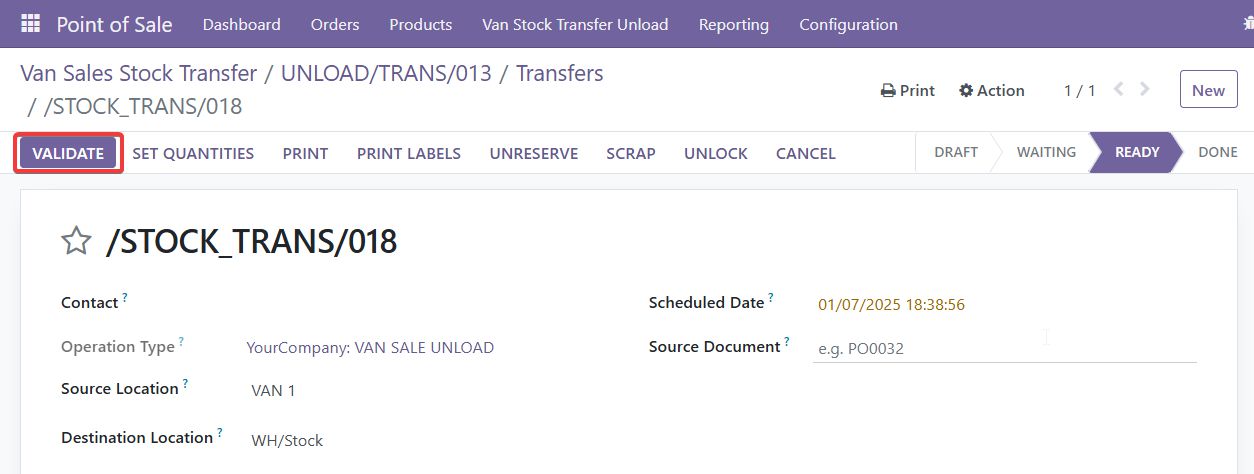Image resolution: width=1254 pixels, height=474 pixels.
Task: Click the Unreserve button
Action: (x=533, y=153)
